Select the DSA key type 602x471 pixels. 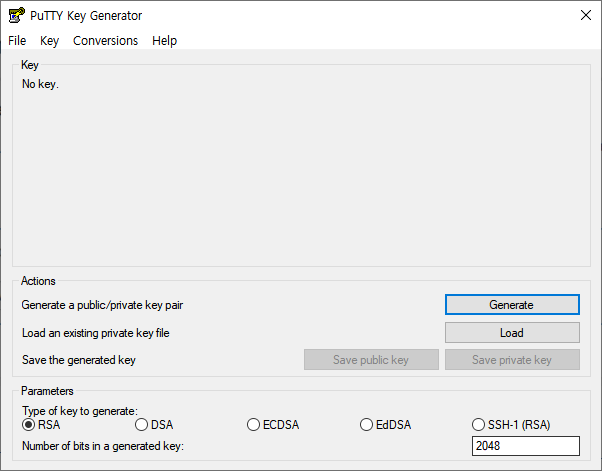coord(154,425)
